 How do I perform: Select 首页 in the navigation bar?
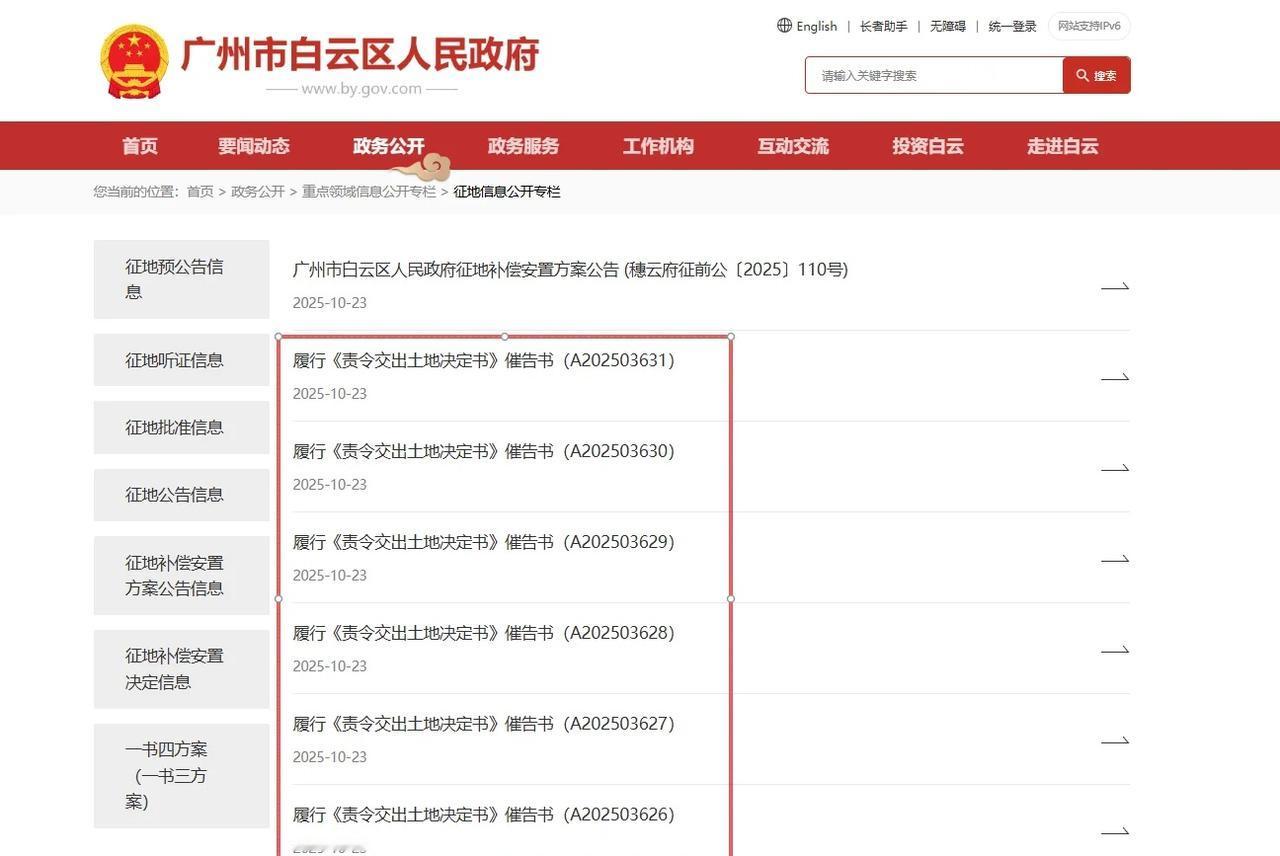[139, 145]
